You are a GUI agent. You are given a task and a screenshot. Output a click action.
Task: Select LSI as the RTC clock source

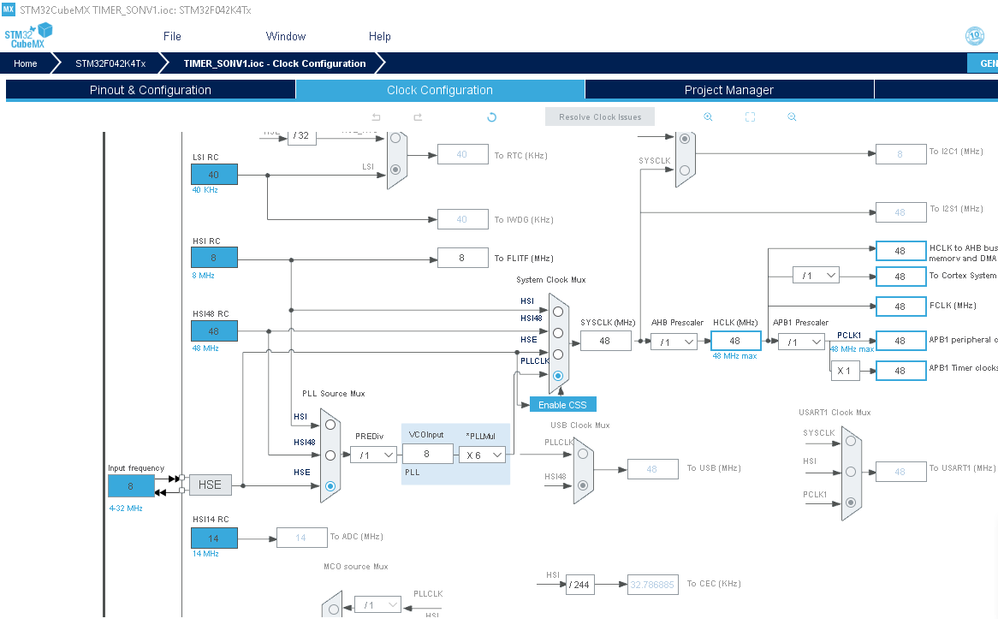[396, 169]
